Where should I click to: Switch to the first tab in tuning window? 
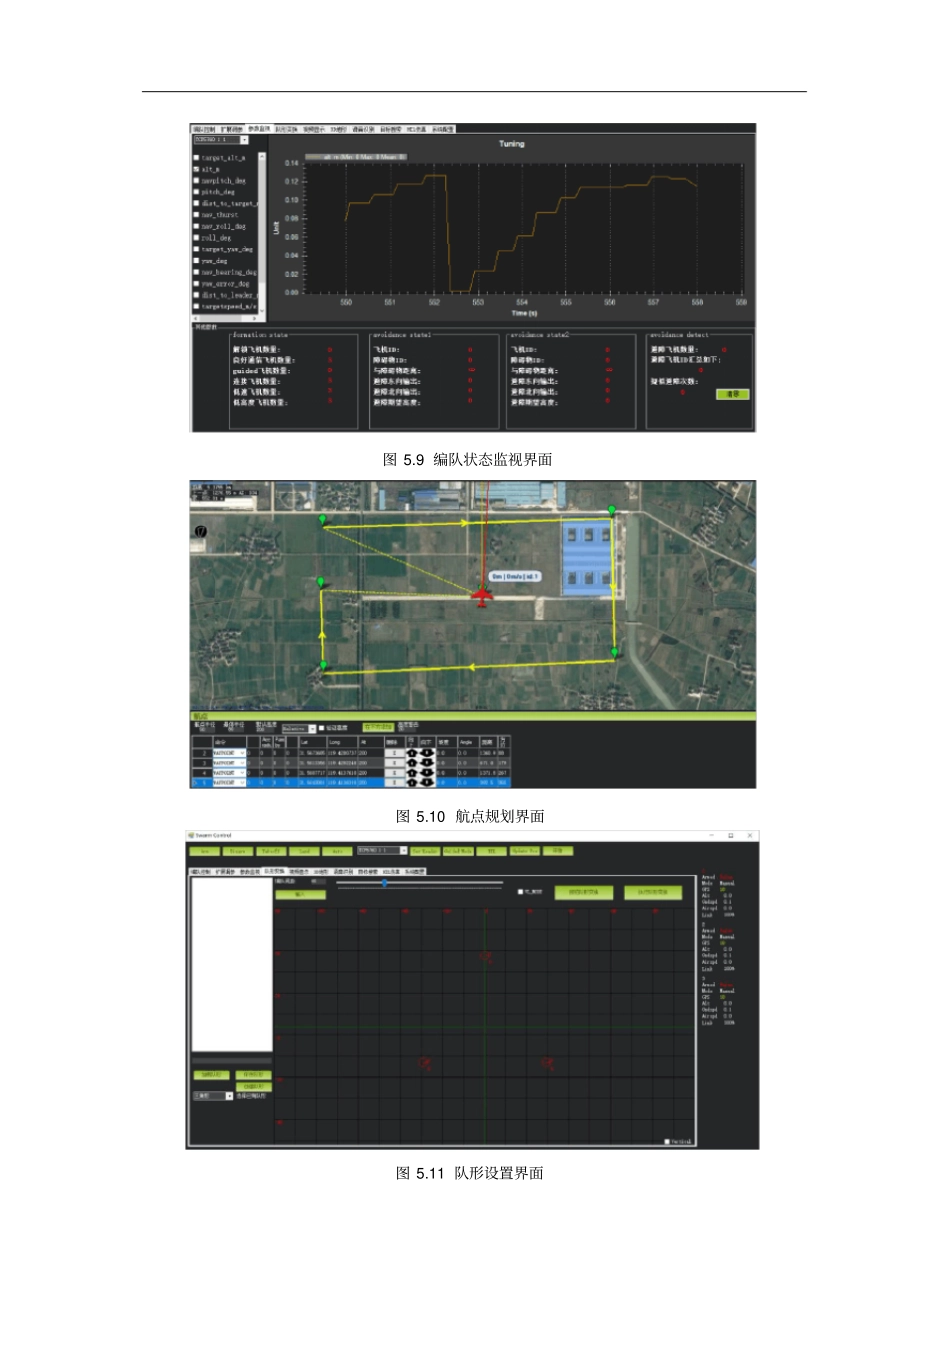pyautogui.click(x=204, y=129)
